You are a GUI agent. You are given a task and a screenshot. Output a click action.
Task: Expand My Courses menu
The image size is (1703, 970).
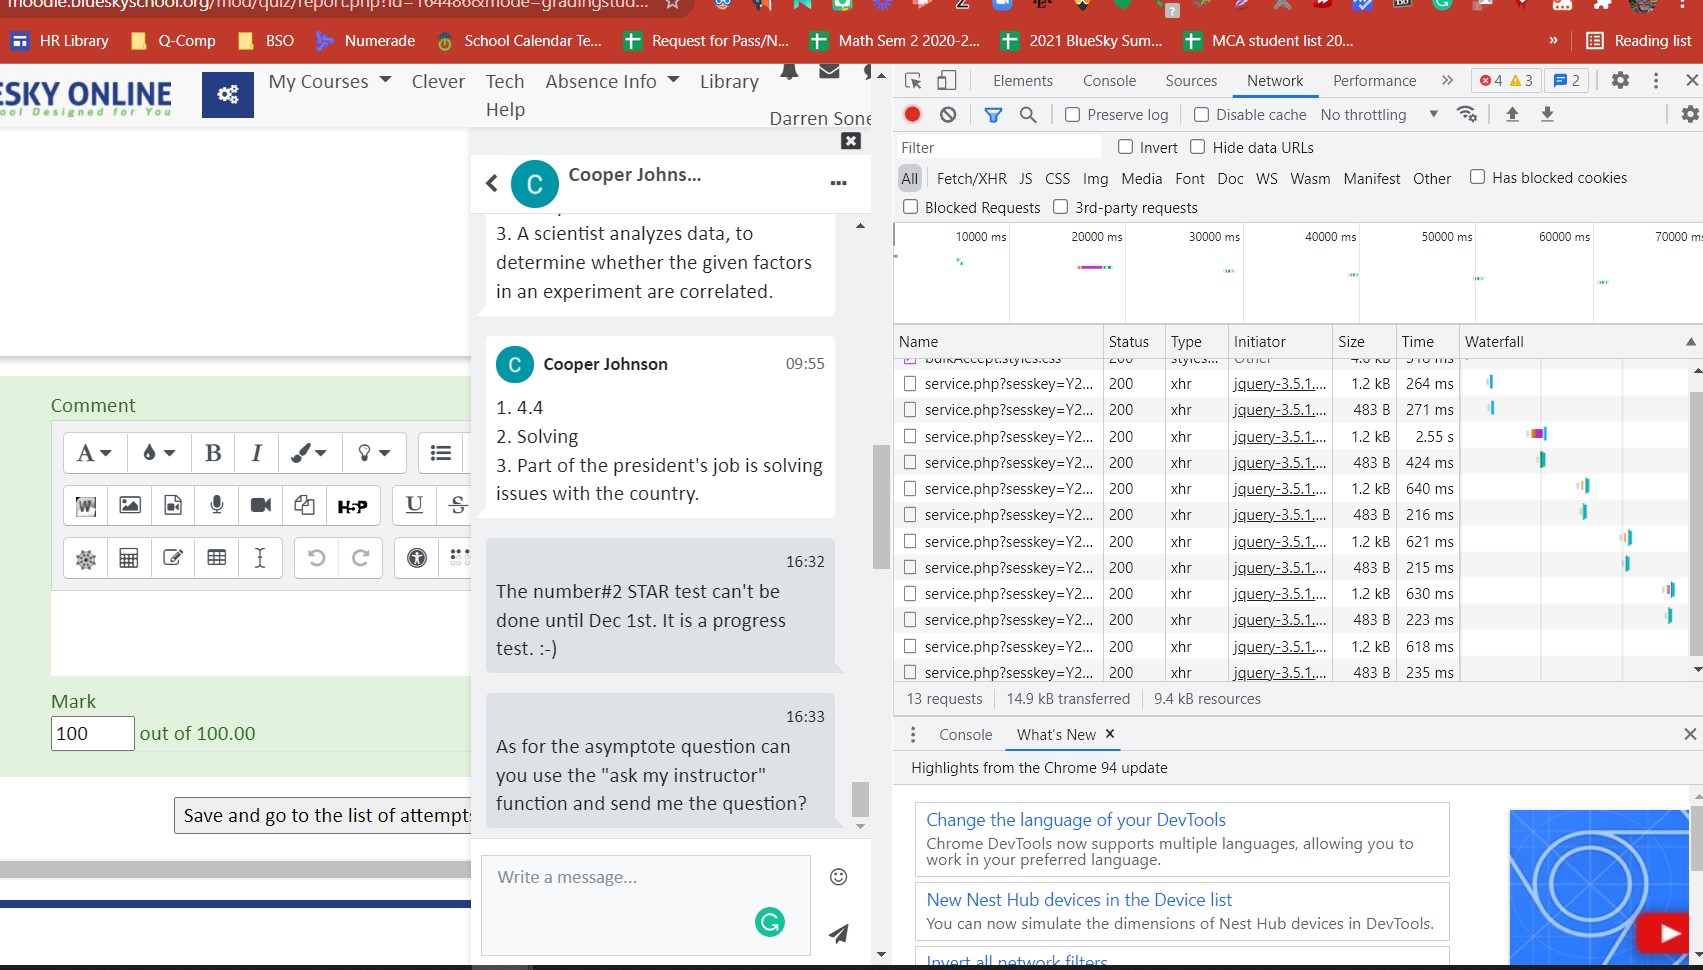[x=329, y=81]
